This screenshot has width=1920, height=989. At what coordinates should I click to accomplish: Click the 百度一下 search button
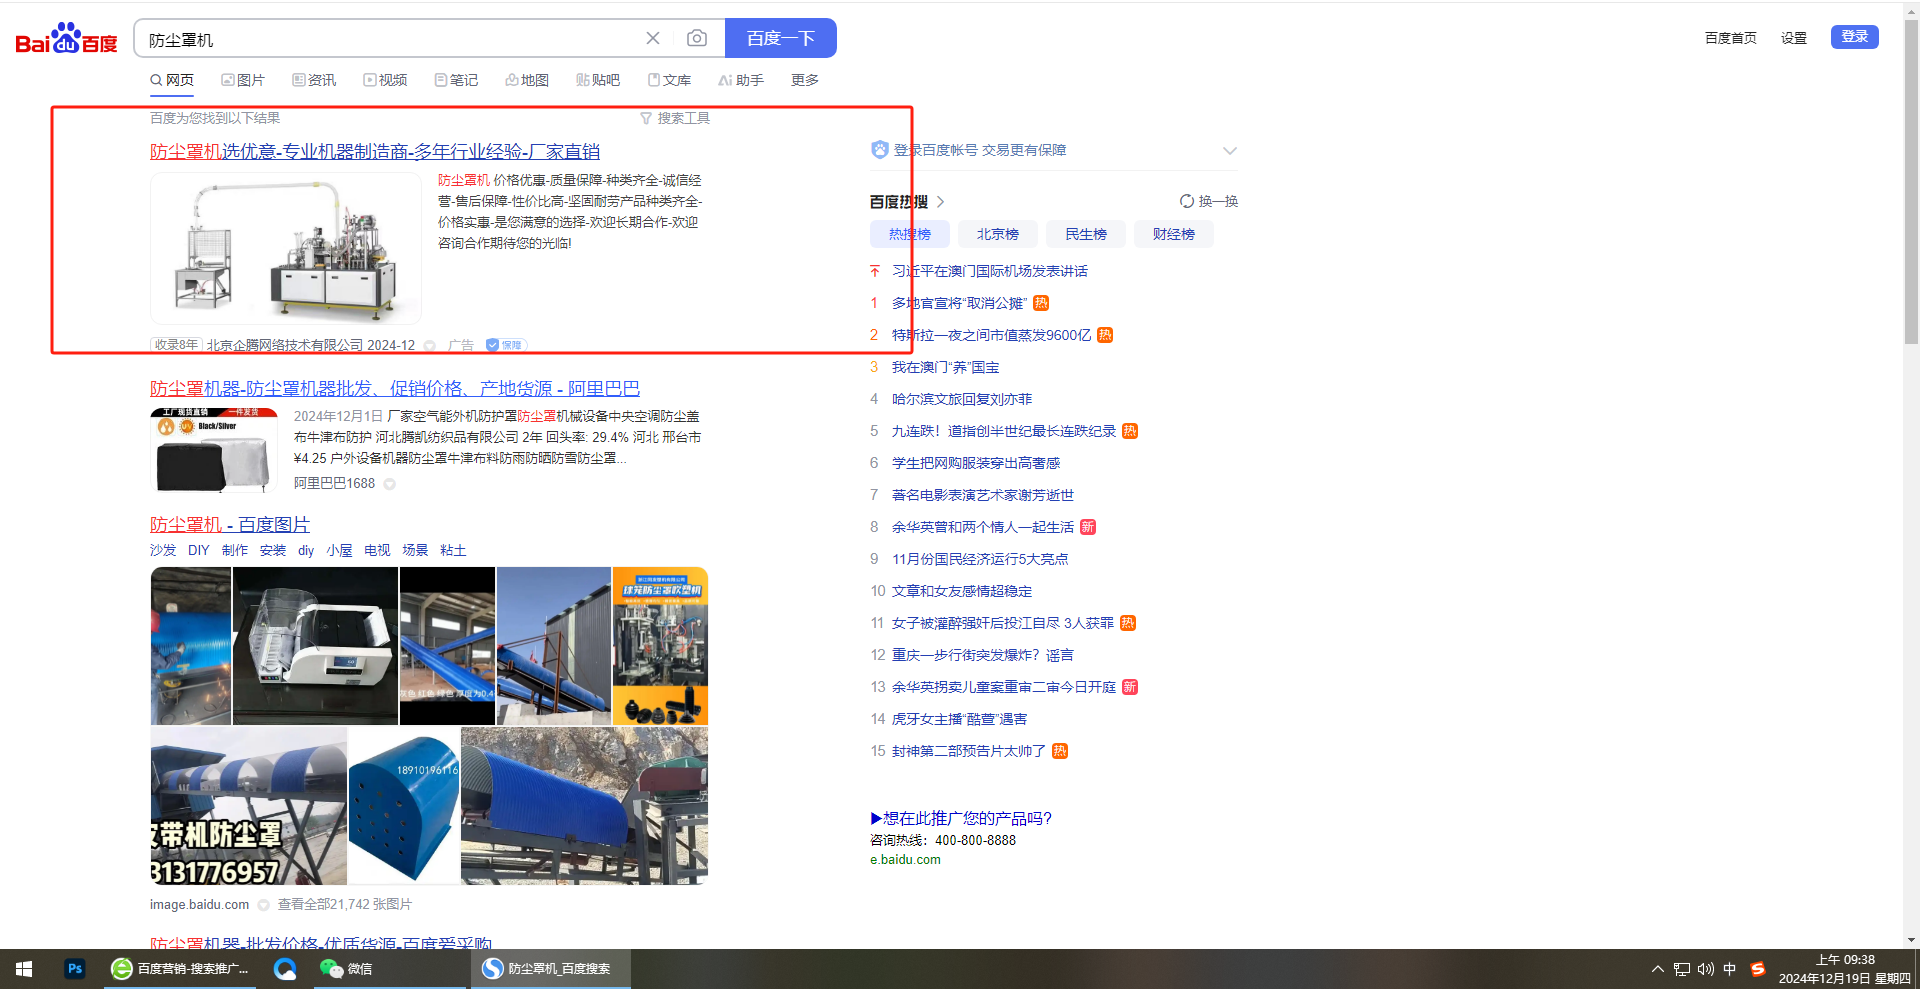[x=781, y=38]
